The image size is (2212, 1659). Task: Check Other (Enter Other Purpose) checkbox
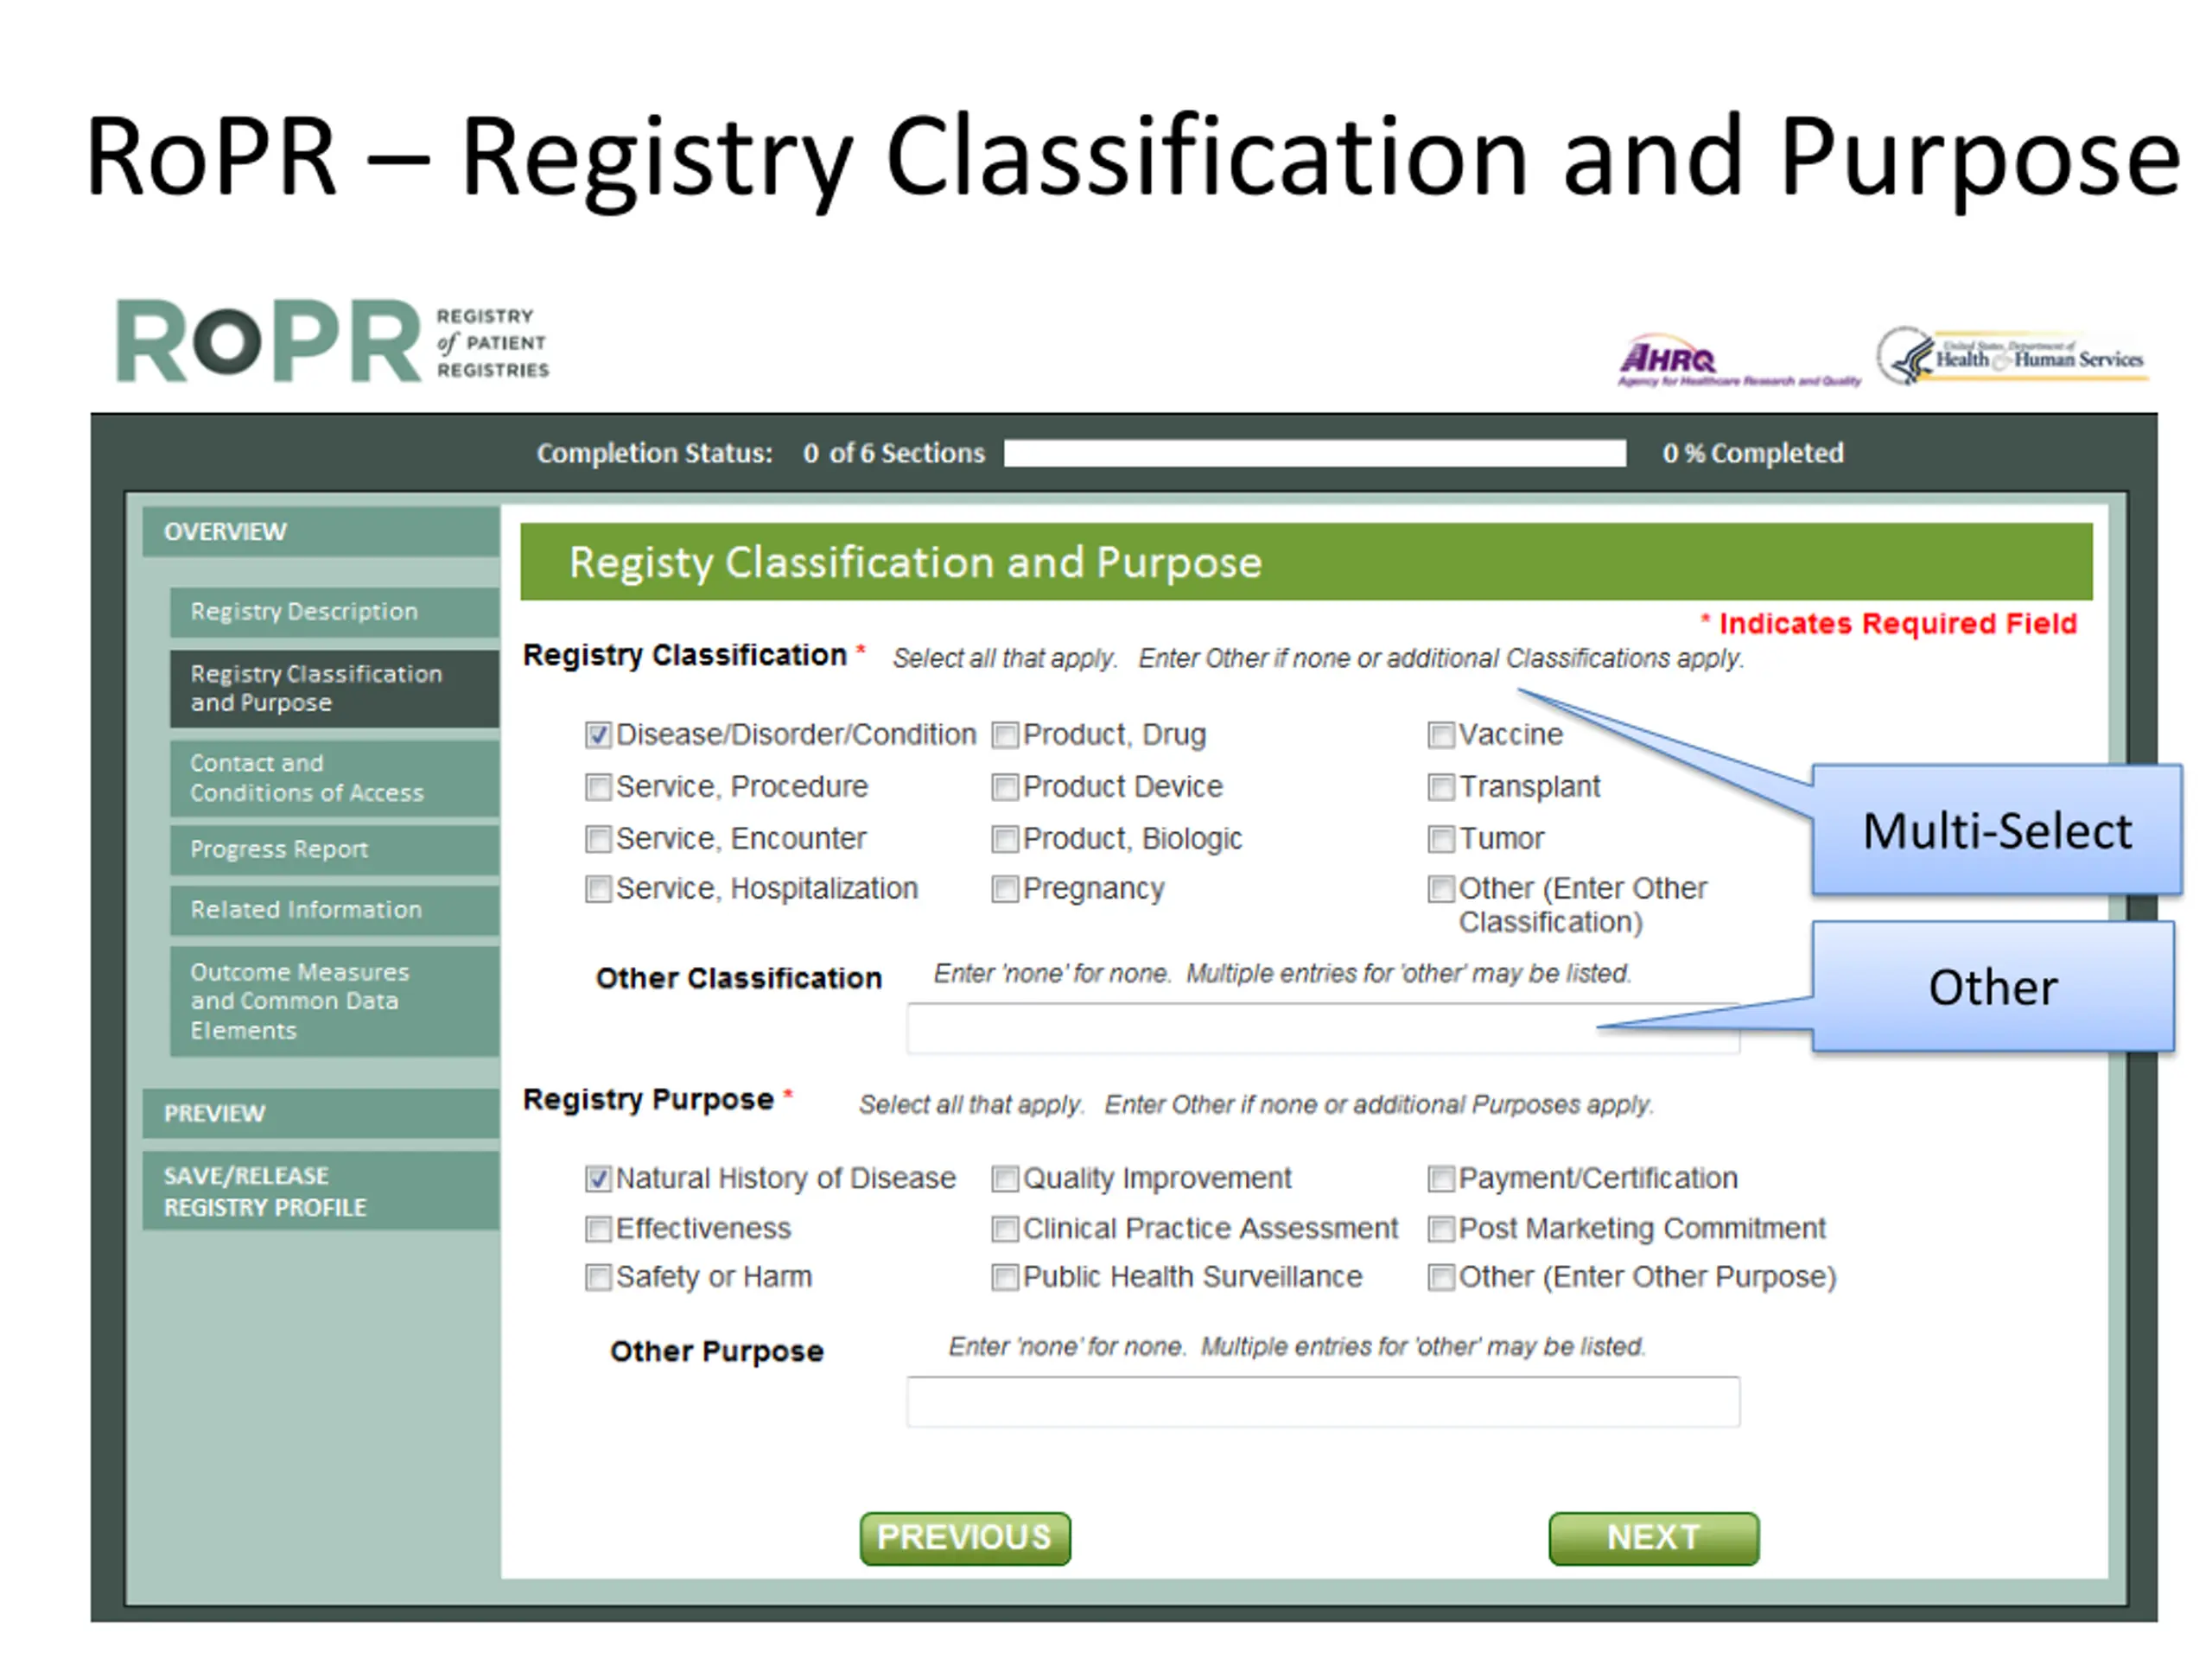pos(1441,1278)
